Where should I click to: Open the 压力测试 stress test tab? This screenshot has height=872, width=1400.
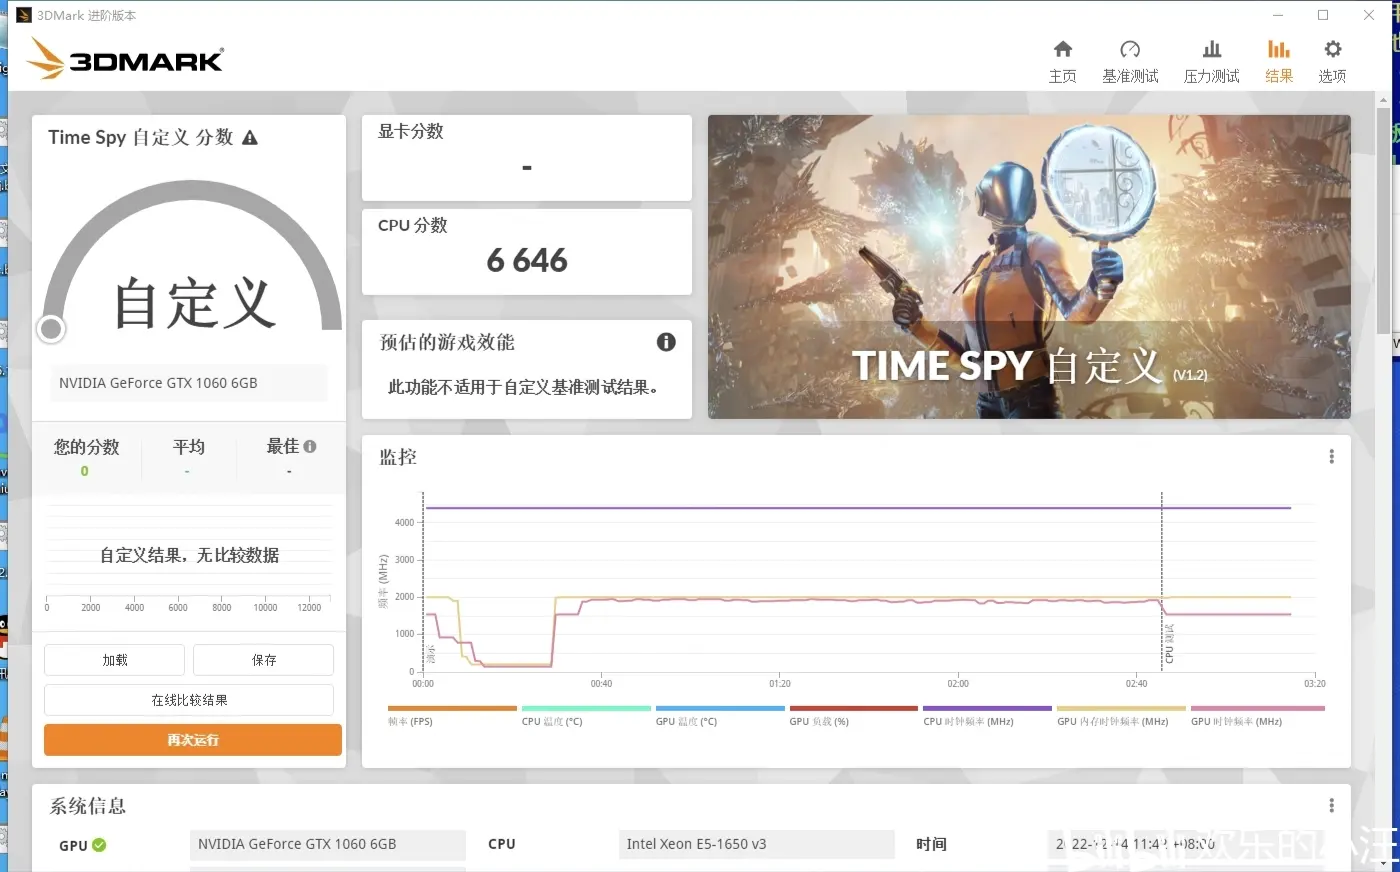(1211, 61)
